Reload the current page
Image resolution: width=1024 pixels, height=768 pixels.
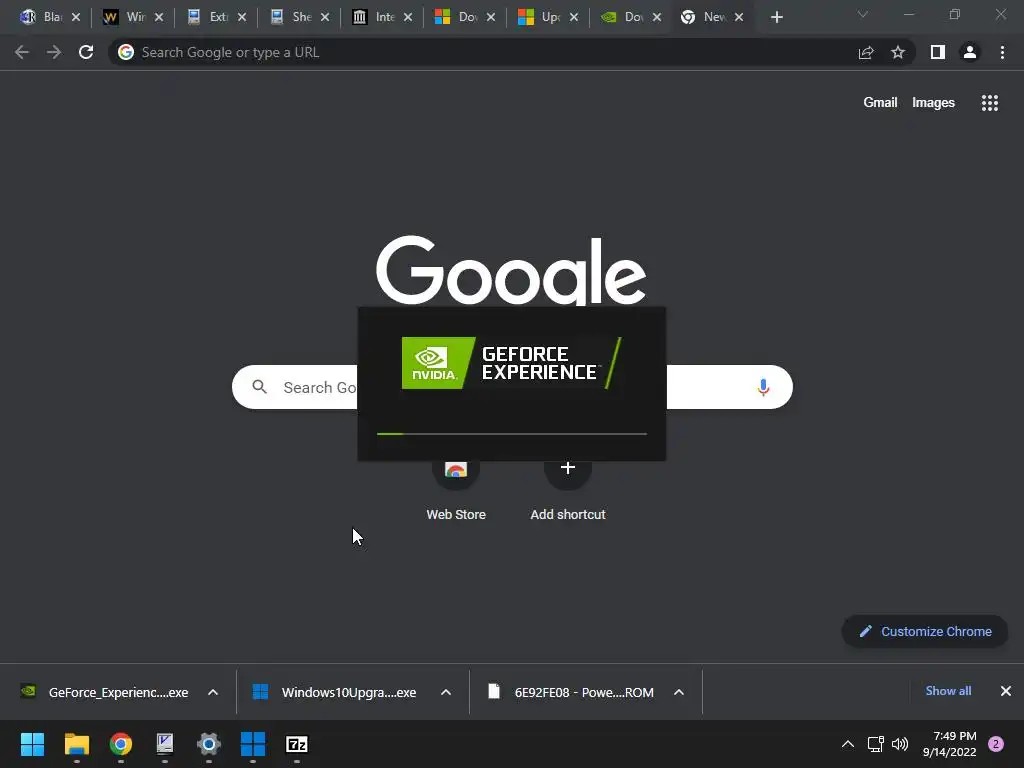tap(86, 52)
